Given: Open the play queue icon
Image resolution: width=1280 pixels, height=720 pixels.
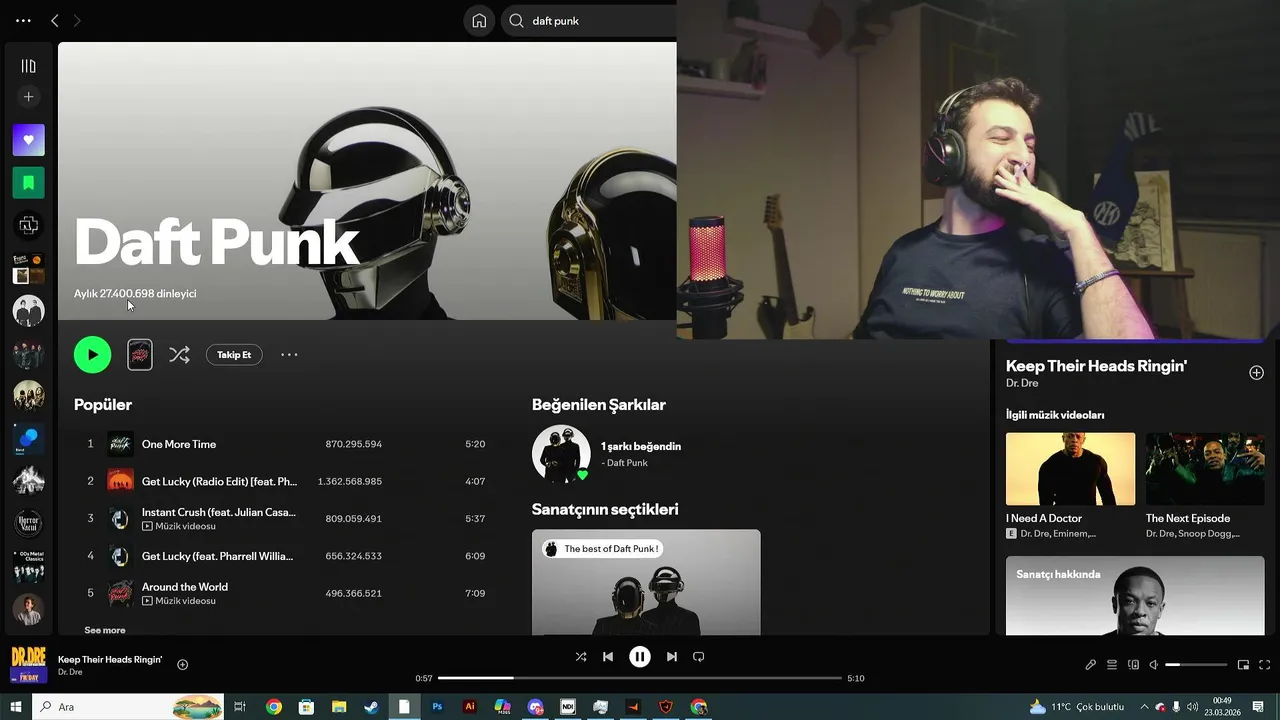Looking at the screenshot, I should coord(1112,664).
